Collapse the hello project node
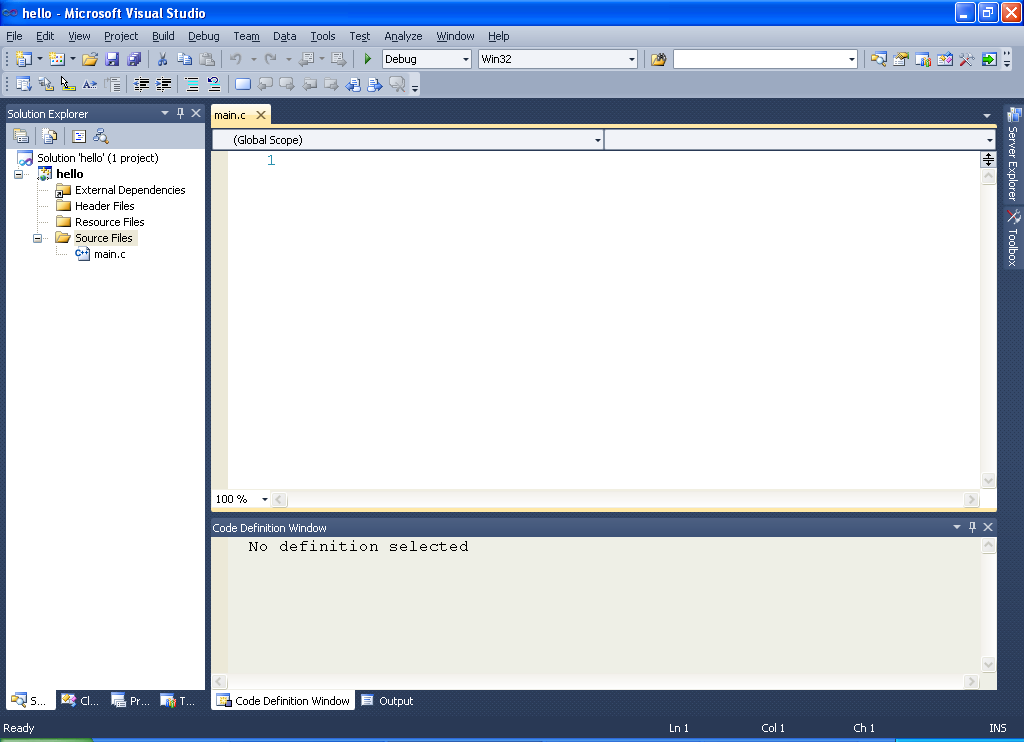Image resolution: width=1024 pixels, height=742 pixels. tap(18, 174)
